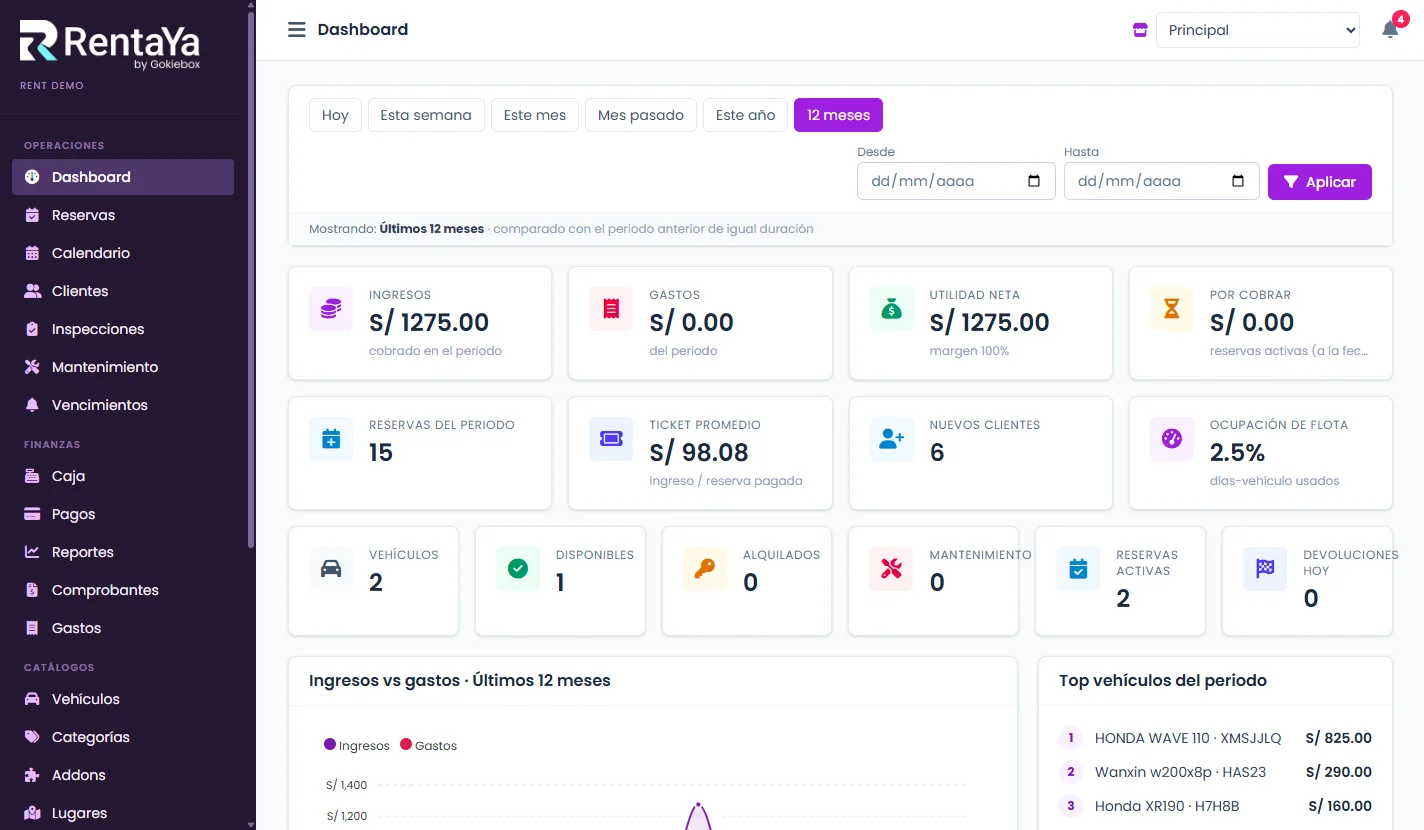
Task: Focus the Hasta date input field
Action: (1162, 182)
